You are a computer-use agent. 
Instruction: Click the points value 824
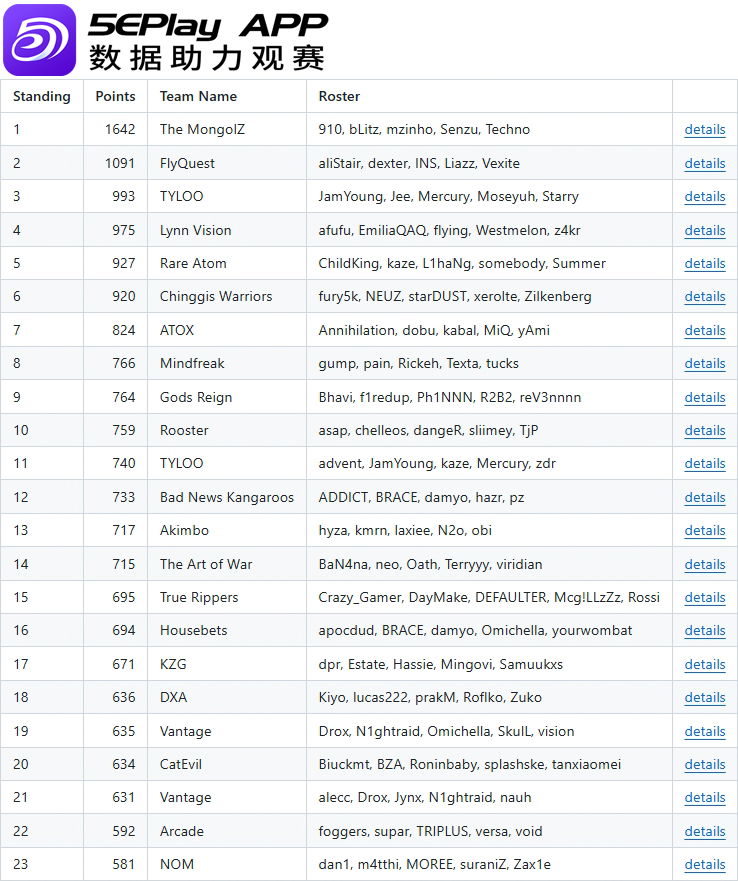coord(124,330)
